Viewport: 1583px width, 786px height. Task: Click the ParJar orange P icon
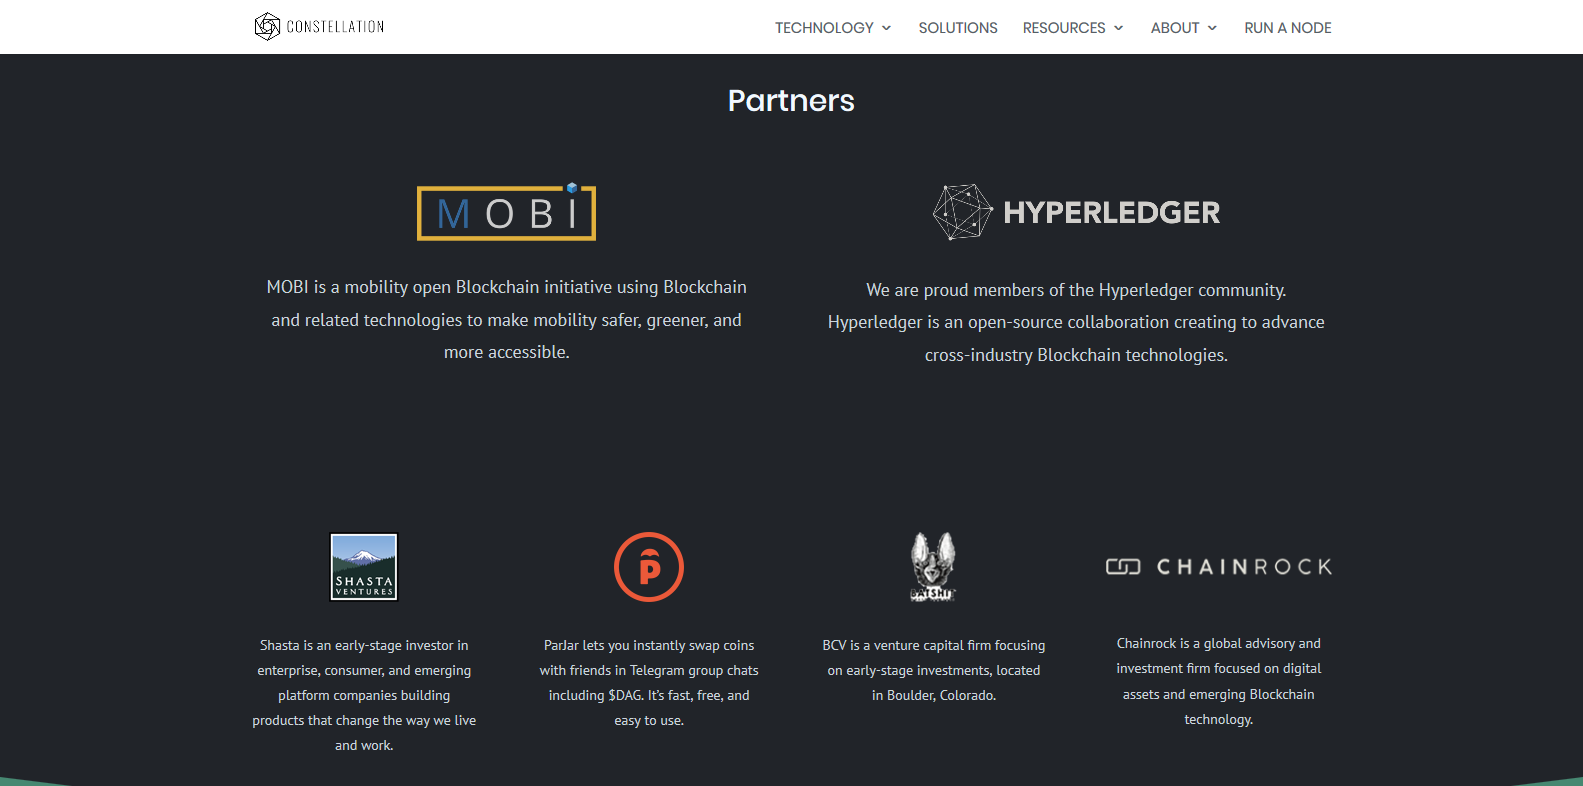(649, 567)
